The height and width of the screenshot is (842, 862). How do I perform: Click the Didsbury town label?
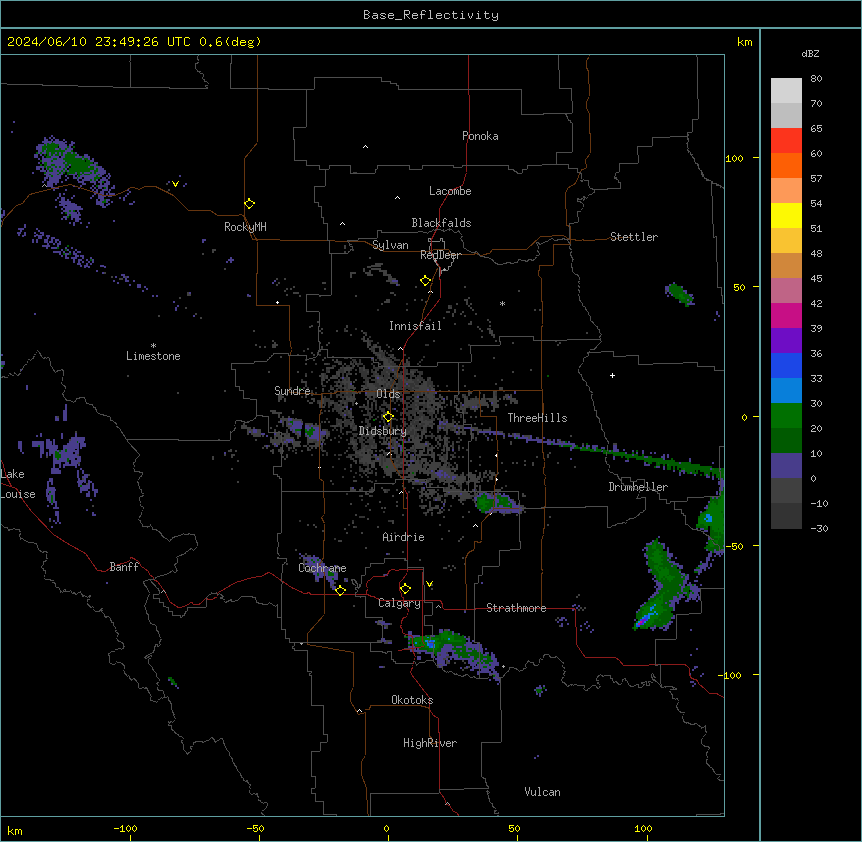[383, 431]
